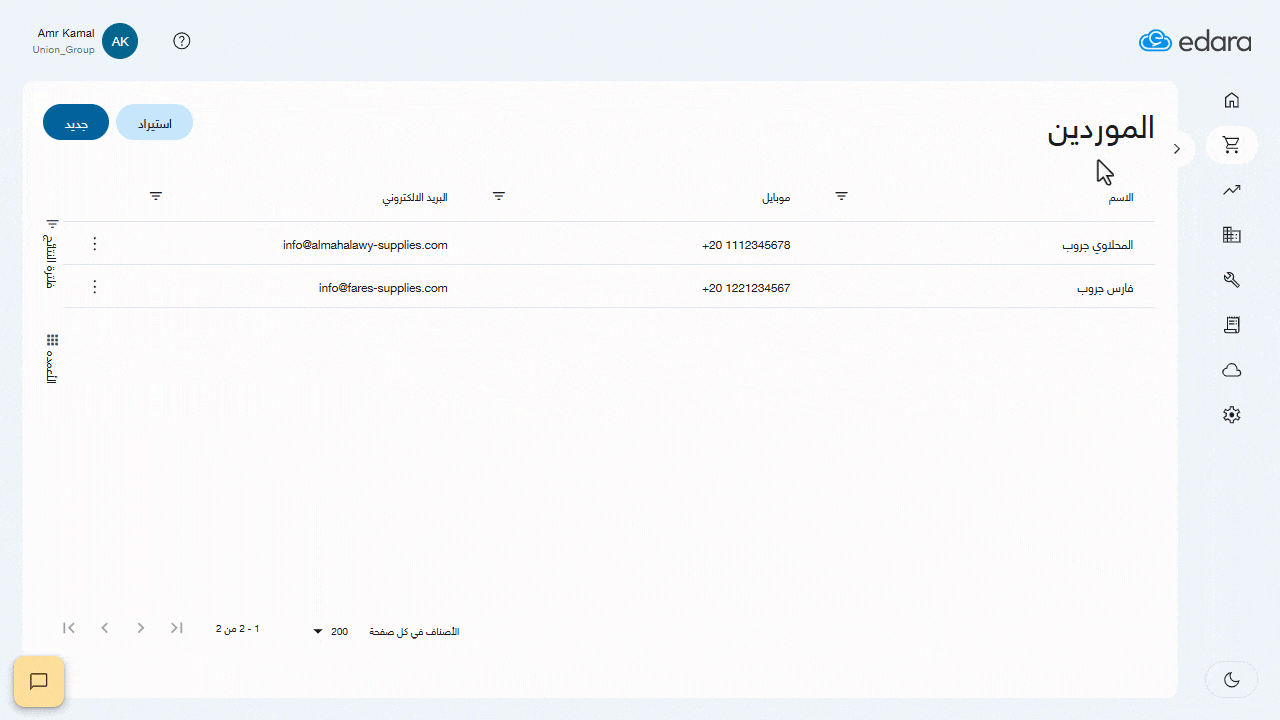Viewport: 1280px width, 720px height.
Task: Open the sales trending-up icon in sidebar
Action: [1232, 190]
